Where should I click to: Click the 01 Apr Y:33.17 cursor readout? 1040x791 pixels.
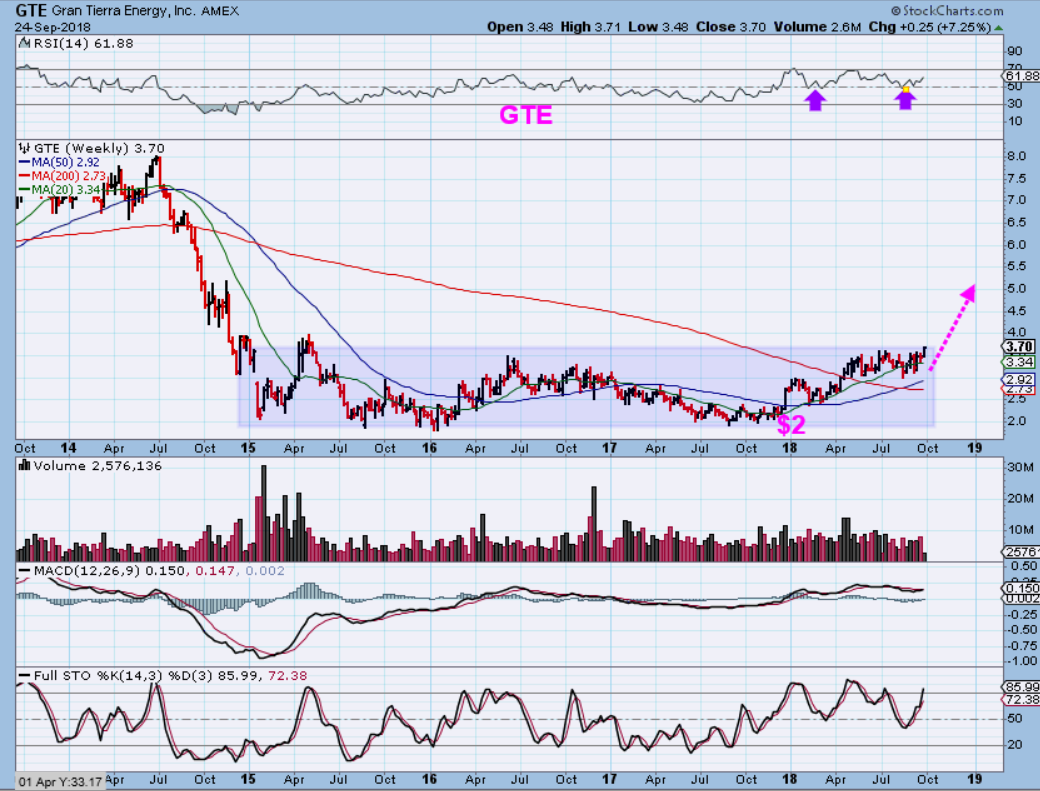60,782
